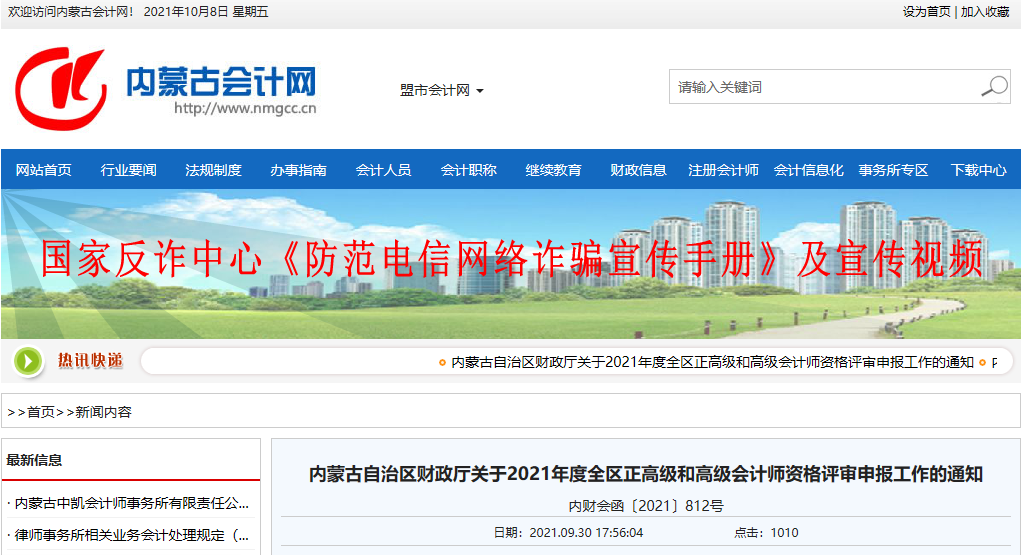
Task: Go to the 下载中心 page
Action: click(978, 170)
